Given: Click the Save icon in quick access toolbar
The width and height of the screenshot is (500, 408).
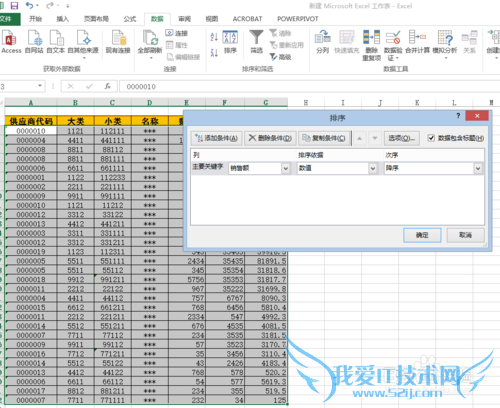Looking at the screenshot, I should (14, 6).
